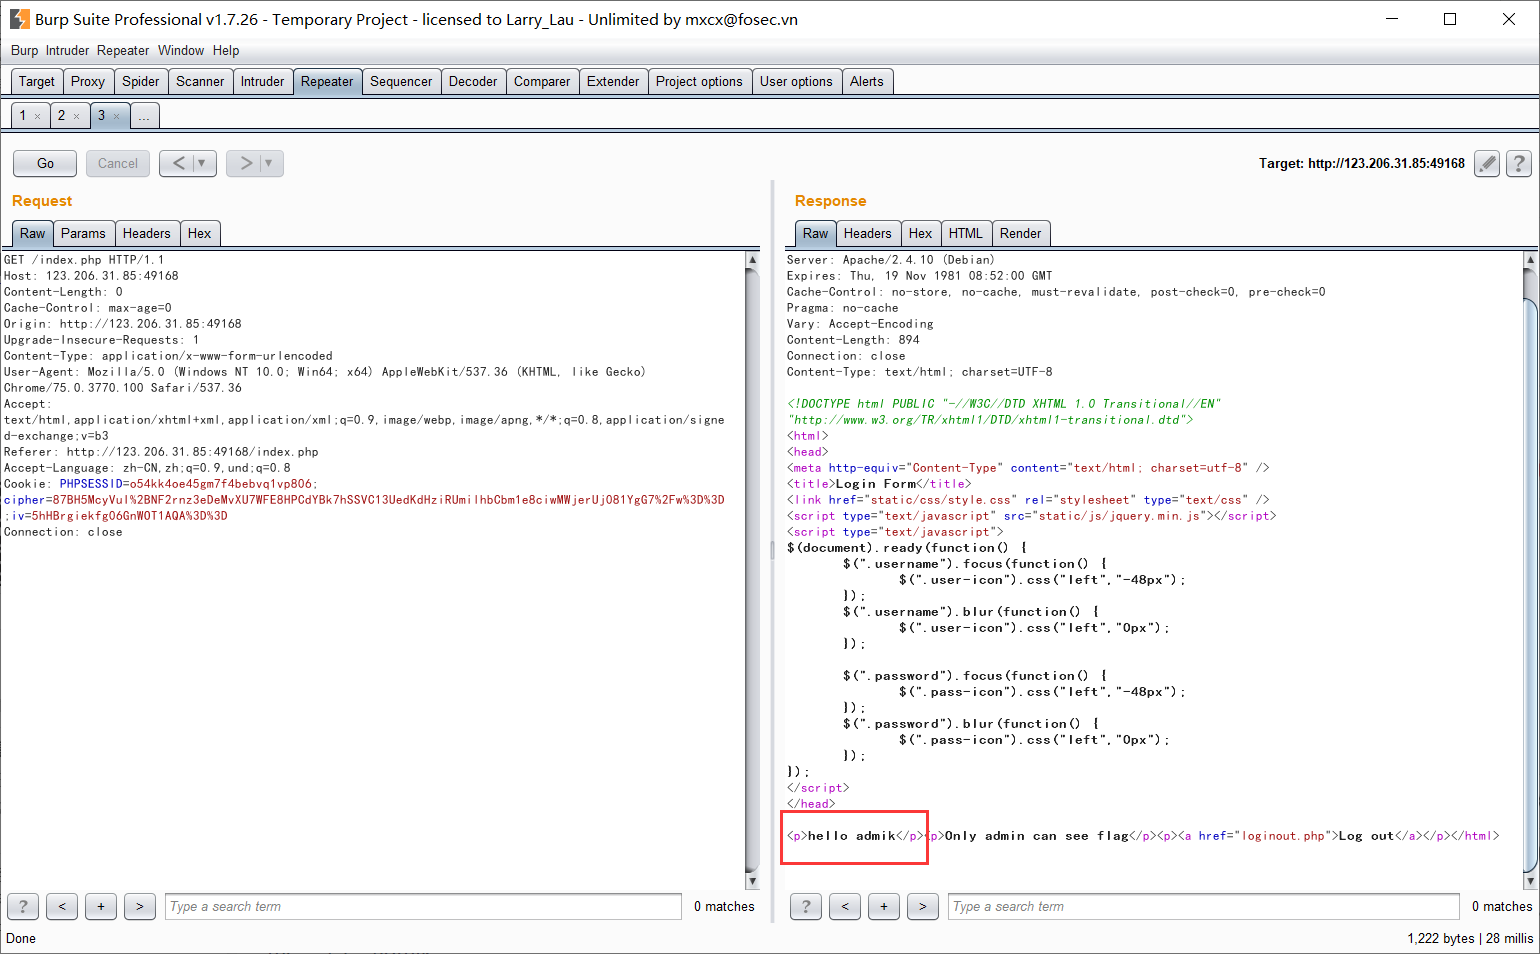
Task: Close Repeater tab 3
Action: point(116,117)
